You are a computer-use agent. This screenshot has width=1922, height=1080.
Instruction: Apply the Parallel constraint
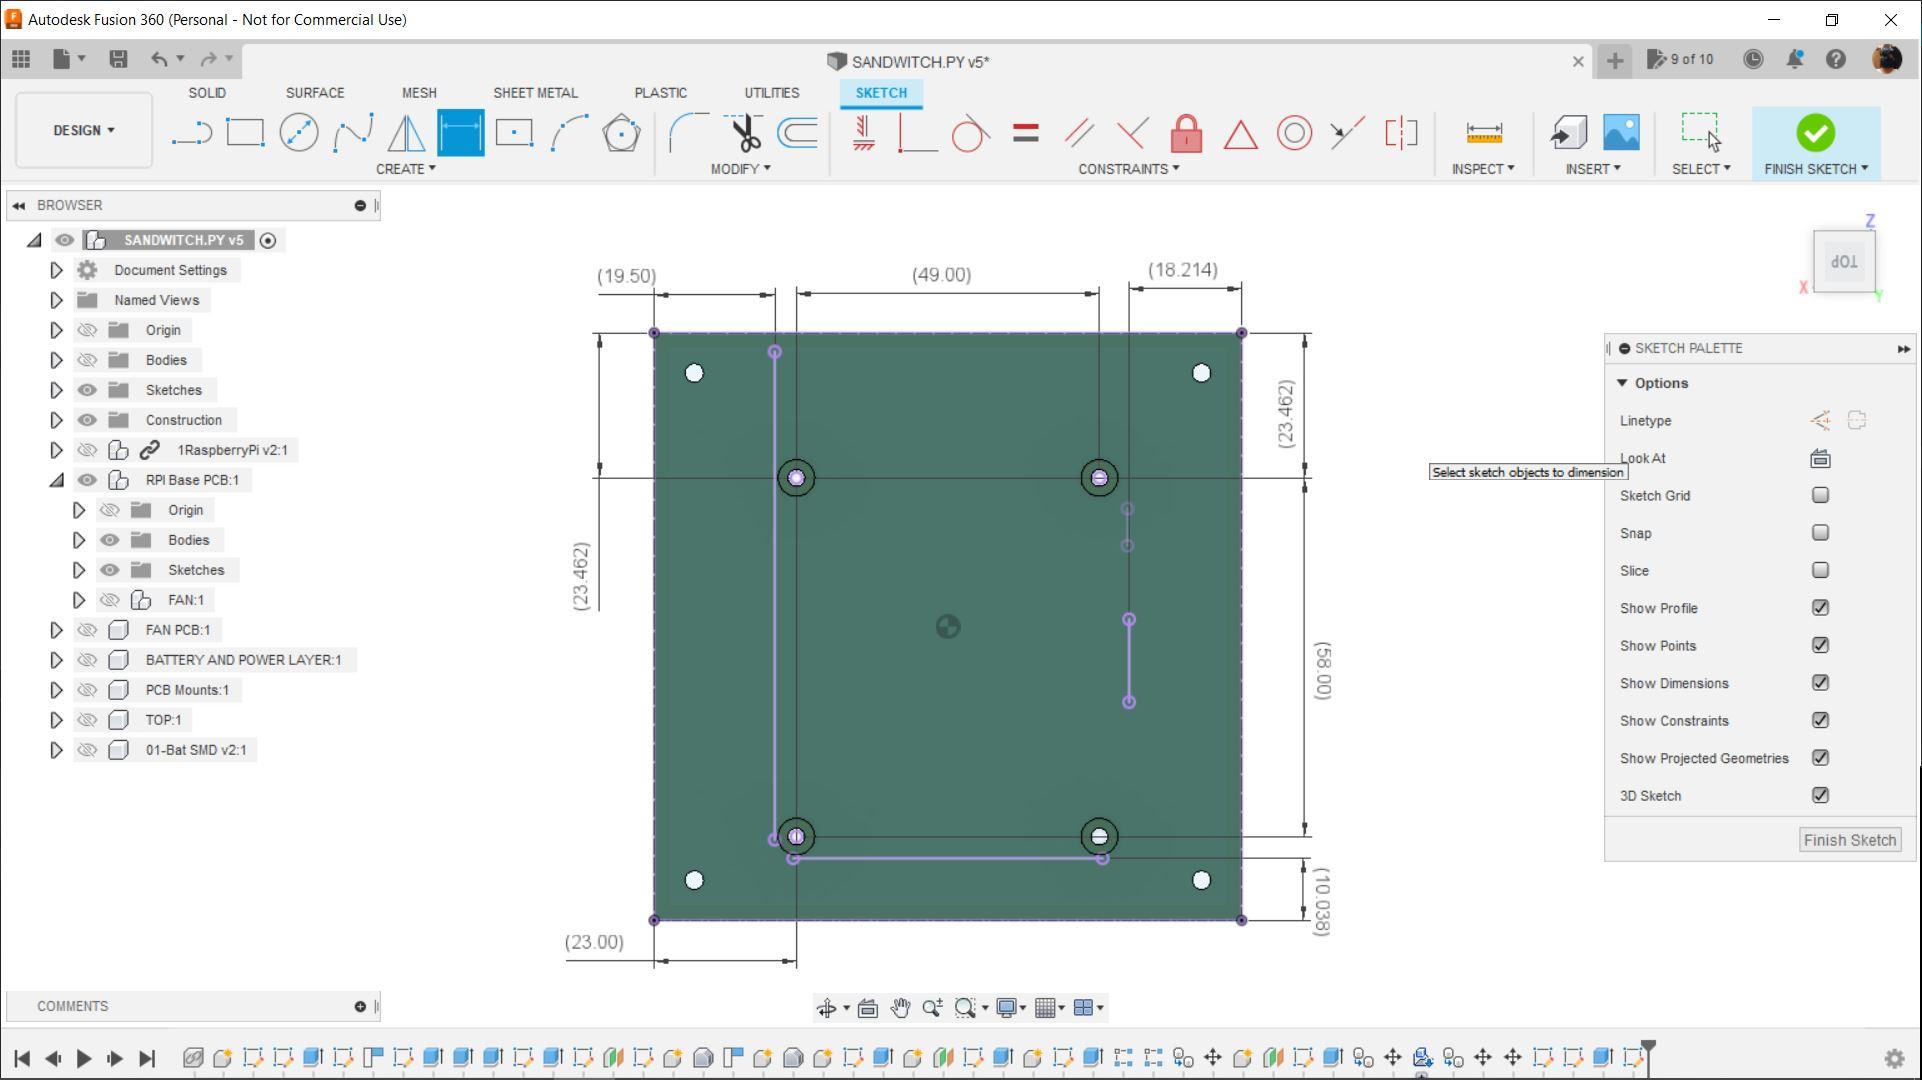(1079, 133)
